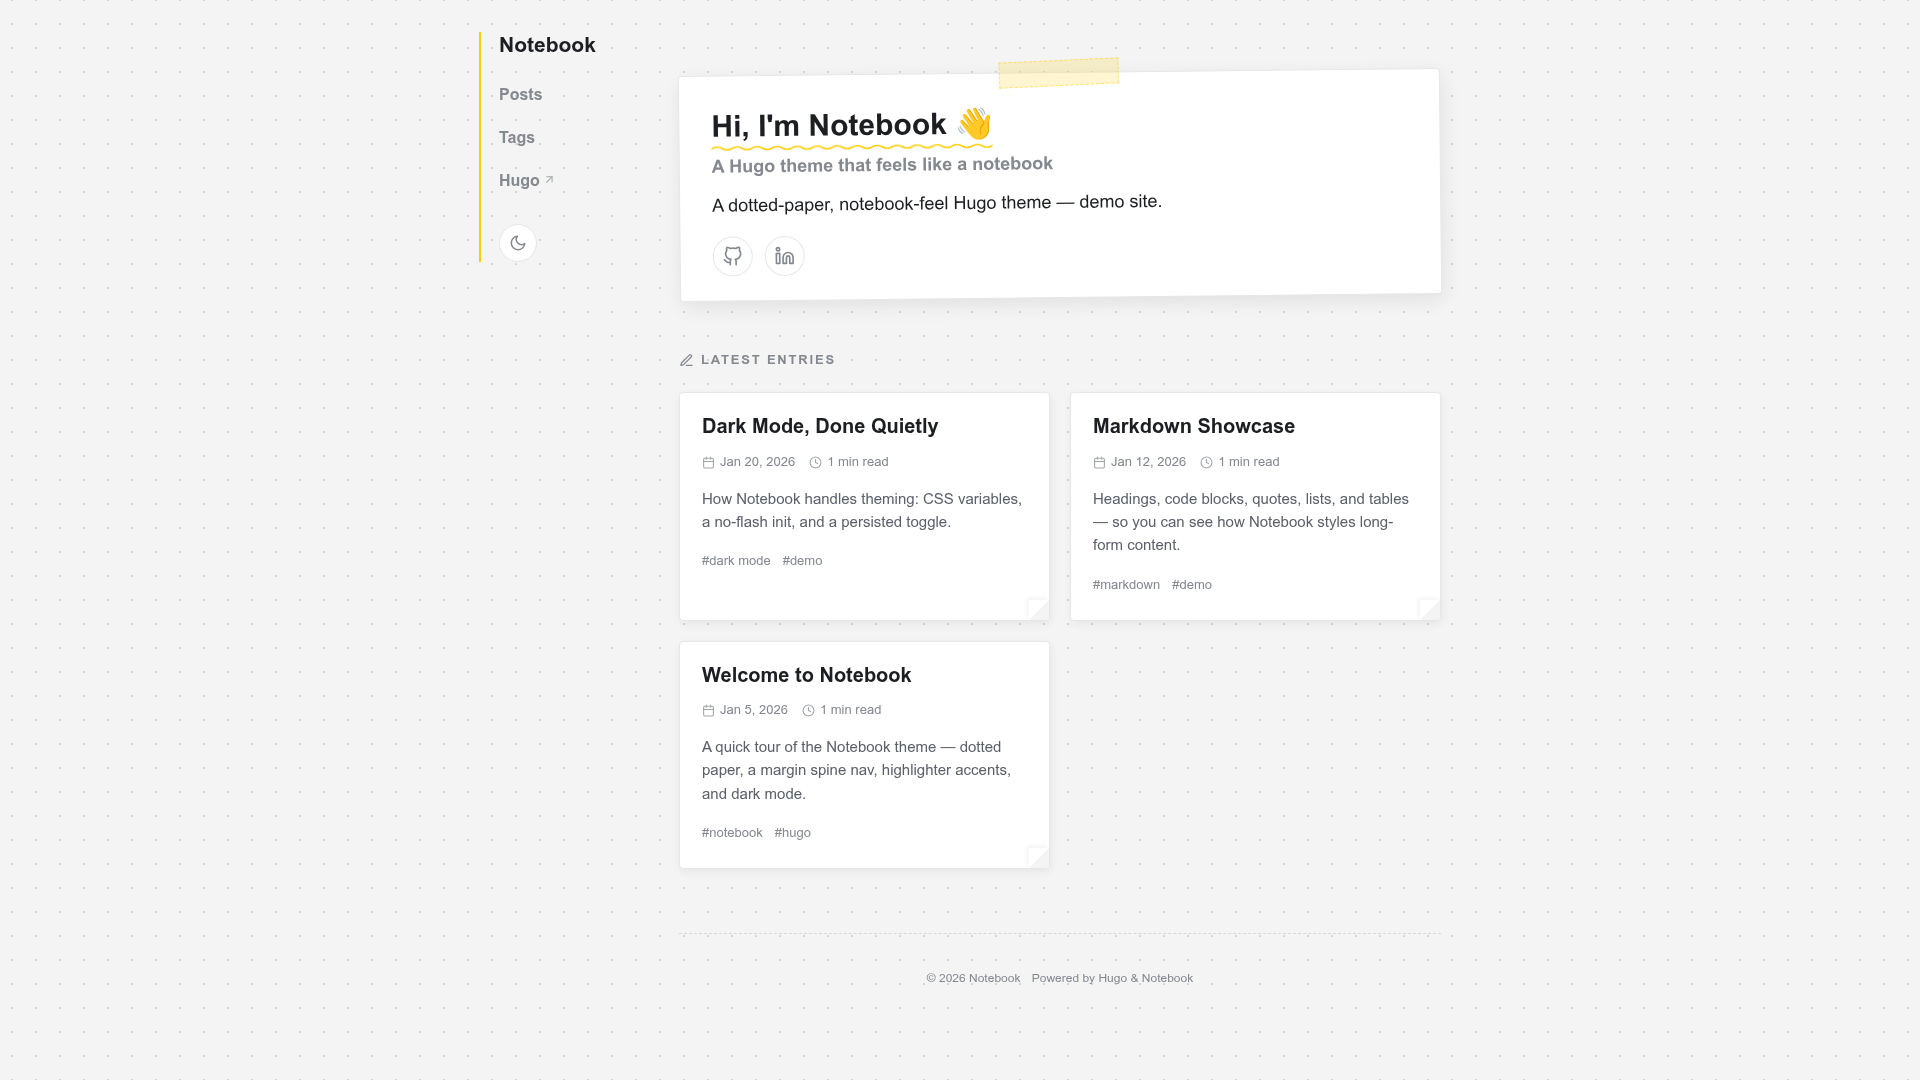Click the waving hand emoji

974,123
